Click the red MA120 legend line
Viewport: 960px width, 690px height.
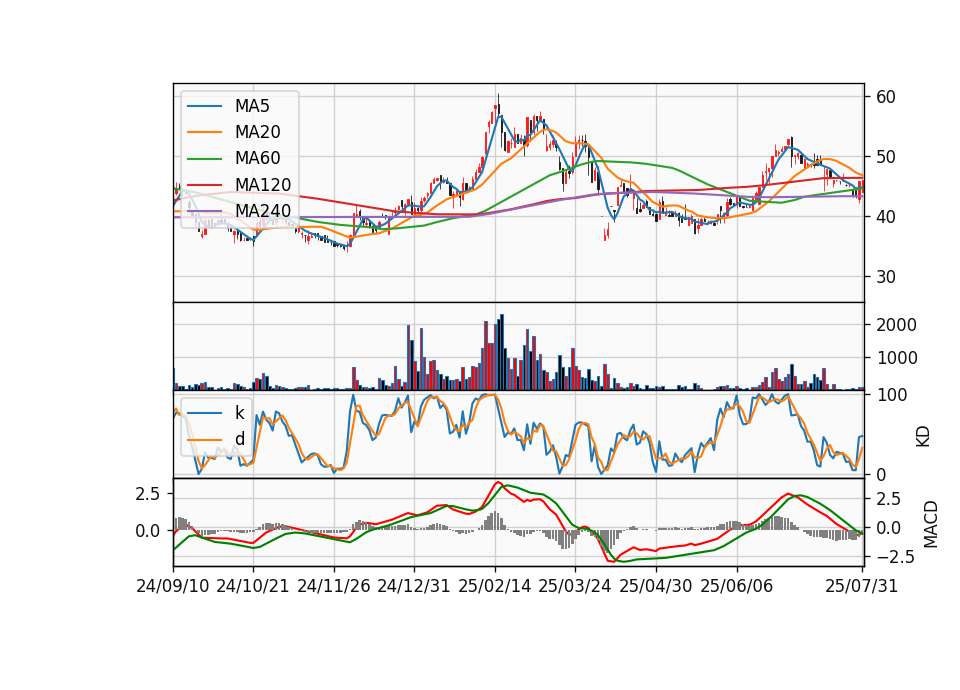pos(204,185)
